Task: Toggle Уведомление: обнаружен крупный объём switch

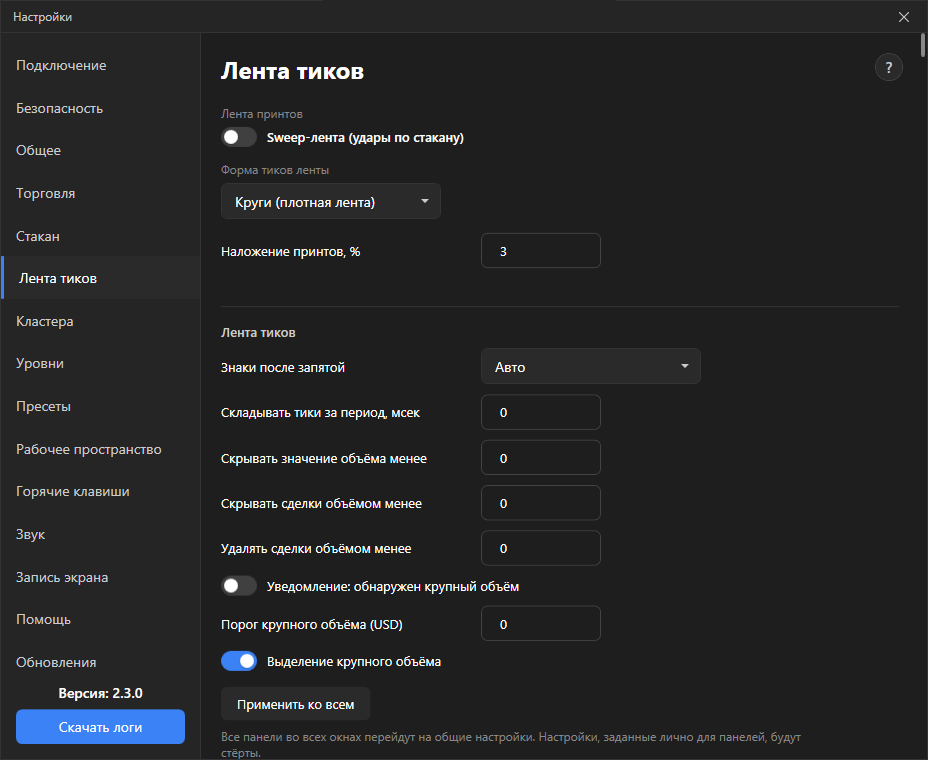Action: pyautogui.click(x=239, y=586)
